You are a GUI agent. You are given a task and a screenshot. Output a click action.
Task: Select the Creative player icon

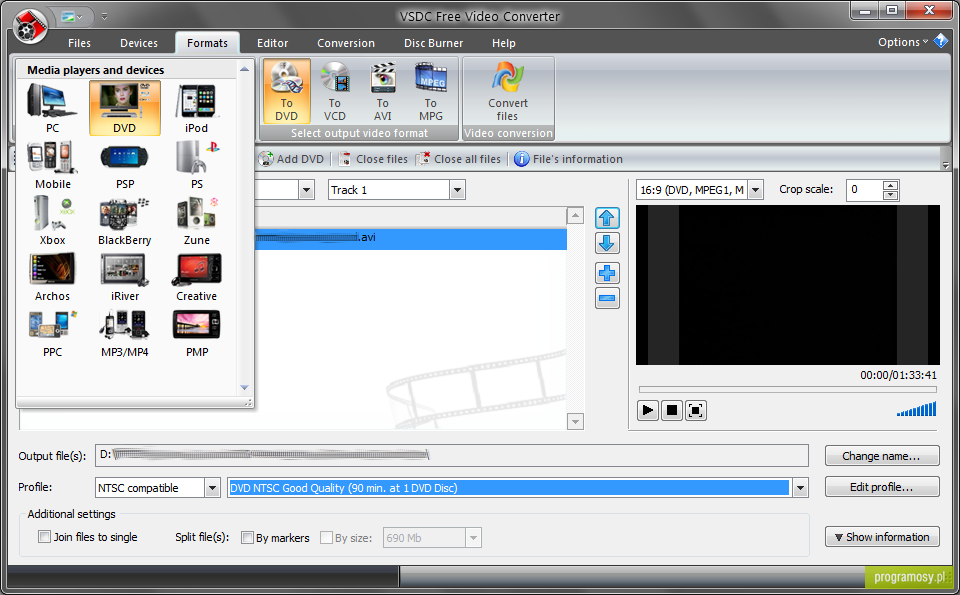point(197,277)
